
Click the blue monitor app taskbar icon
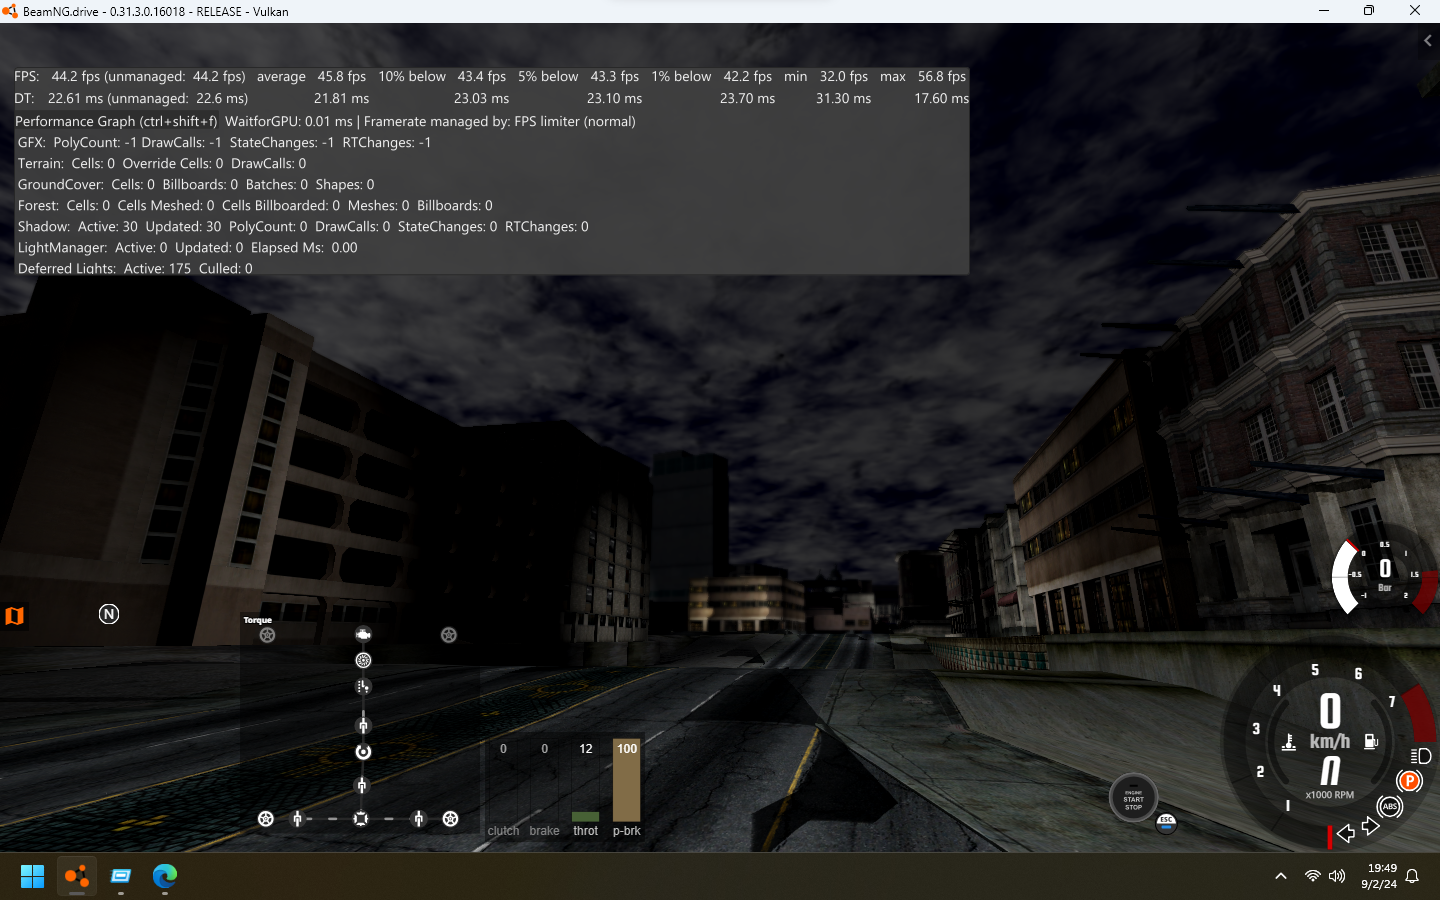121,876
